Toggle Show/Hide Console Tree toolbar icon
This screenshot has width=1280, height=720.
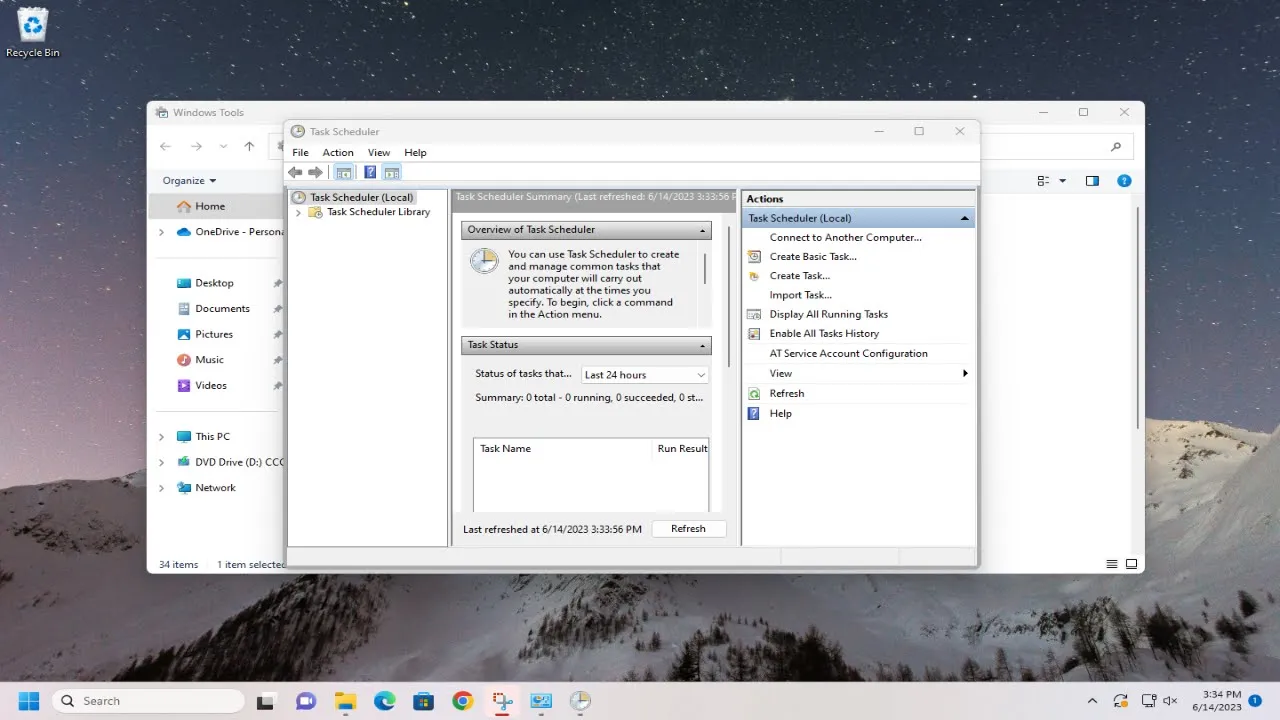click(x=344, y=173)
